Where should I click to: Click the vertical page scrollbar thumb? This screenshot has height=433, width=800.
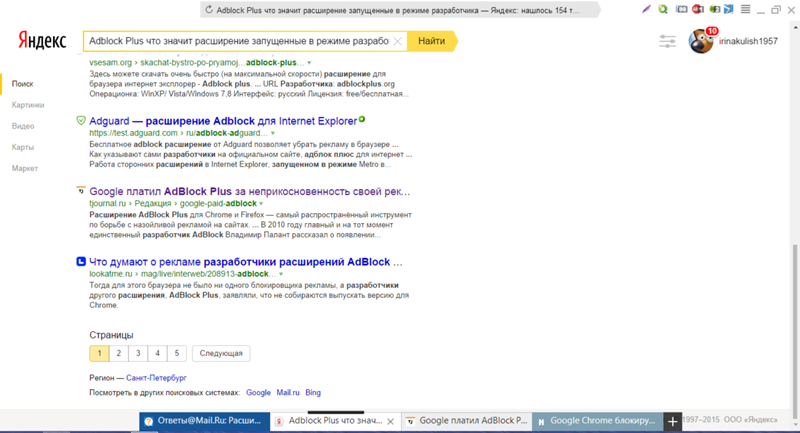pos(794,332)
